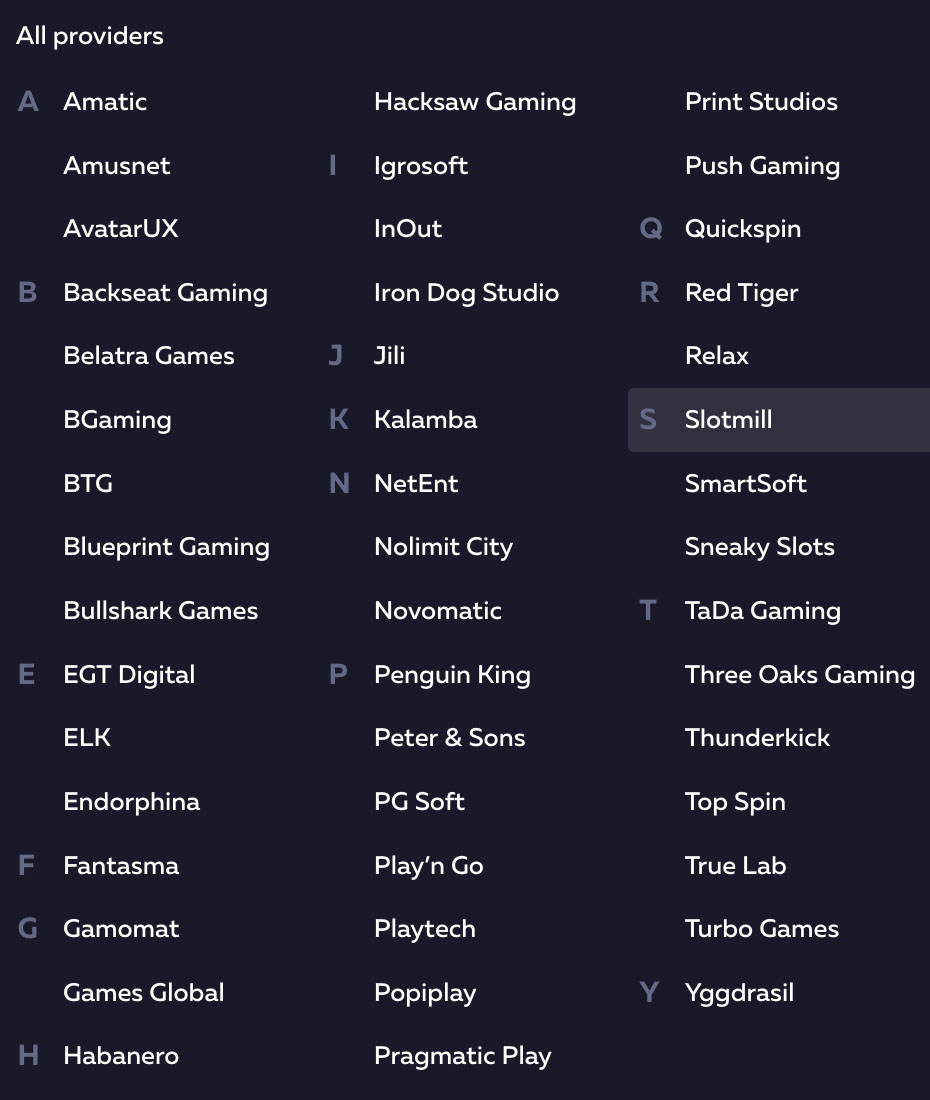Image resolution: width=930 pixels, height=1100 pixels.
Task: Select Yggdrasil from the list
Action: [x=739, y=993]
